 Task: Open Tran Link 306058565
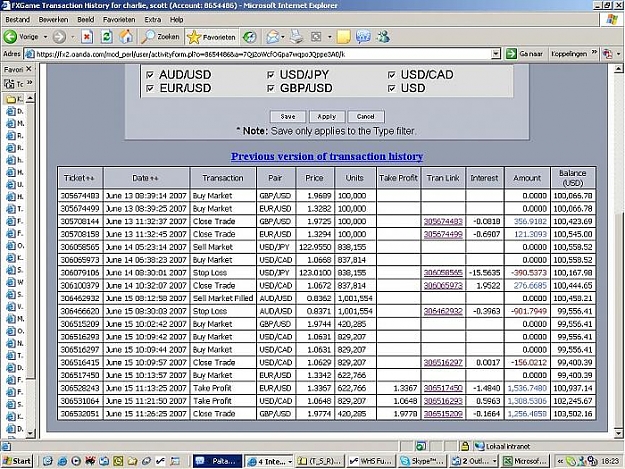[x=443, y=273]
